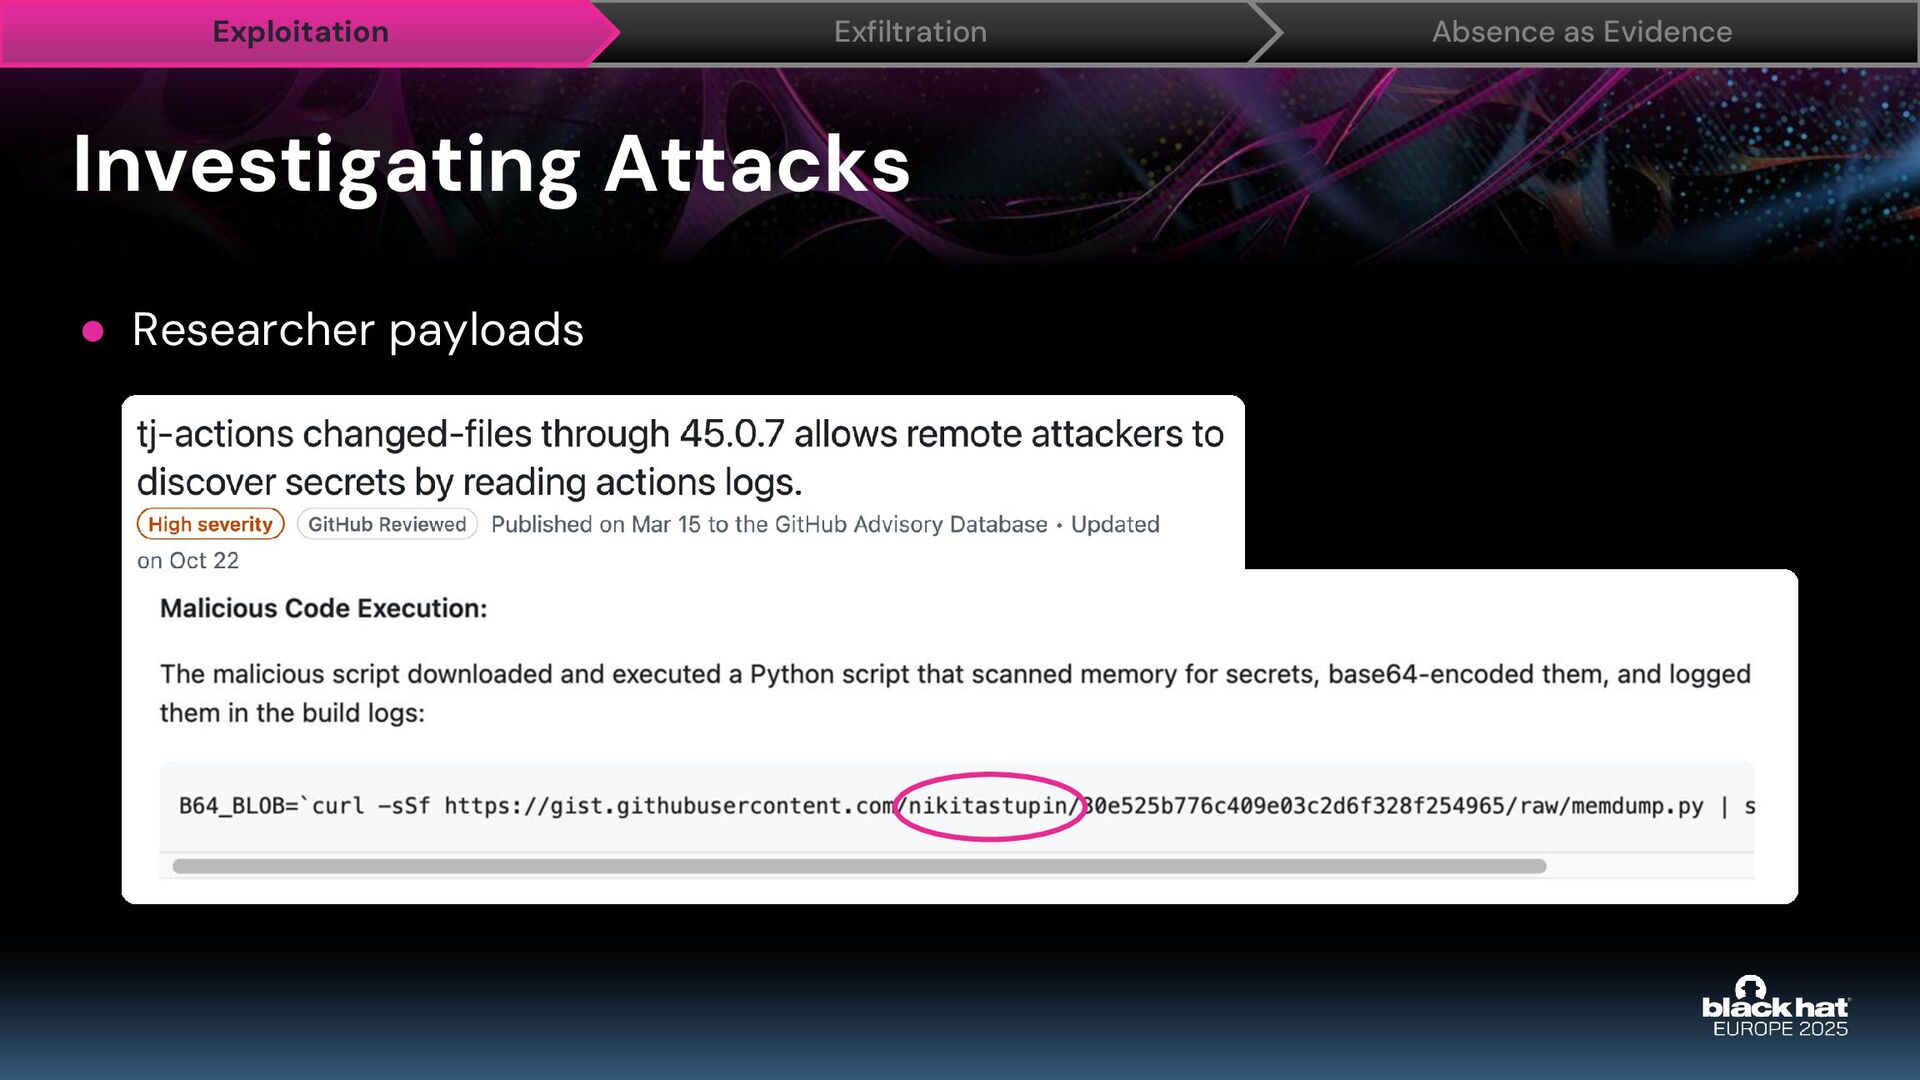This screenshot has height=1080, width=1920.
Task: Click the malicious script description paragraph
Action: click(954, 692)
